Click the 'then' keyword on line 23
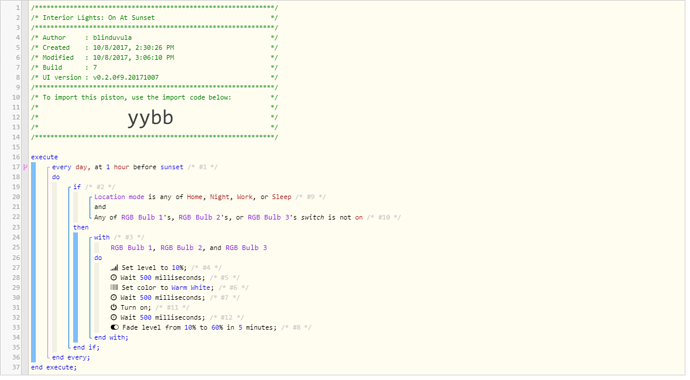 [81, 227]
